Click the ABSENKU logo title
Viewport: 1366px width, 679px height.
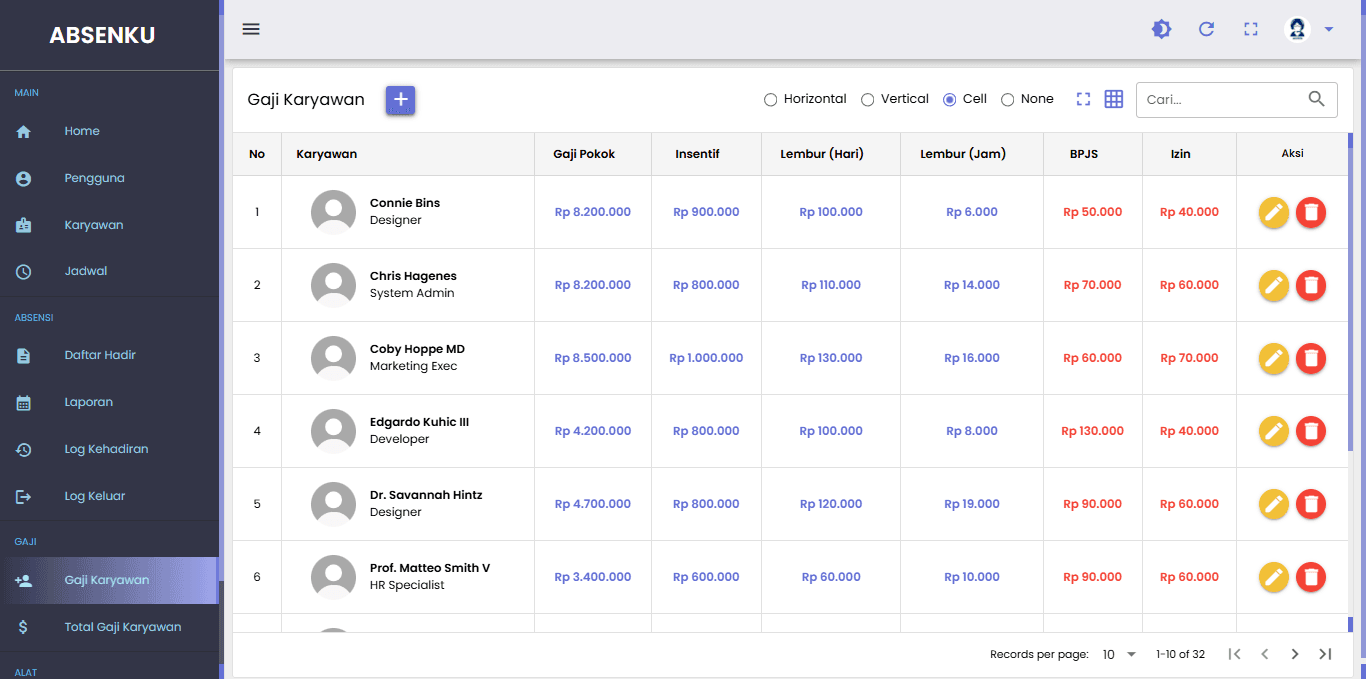[x=102, y=35]
